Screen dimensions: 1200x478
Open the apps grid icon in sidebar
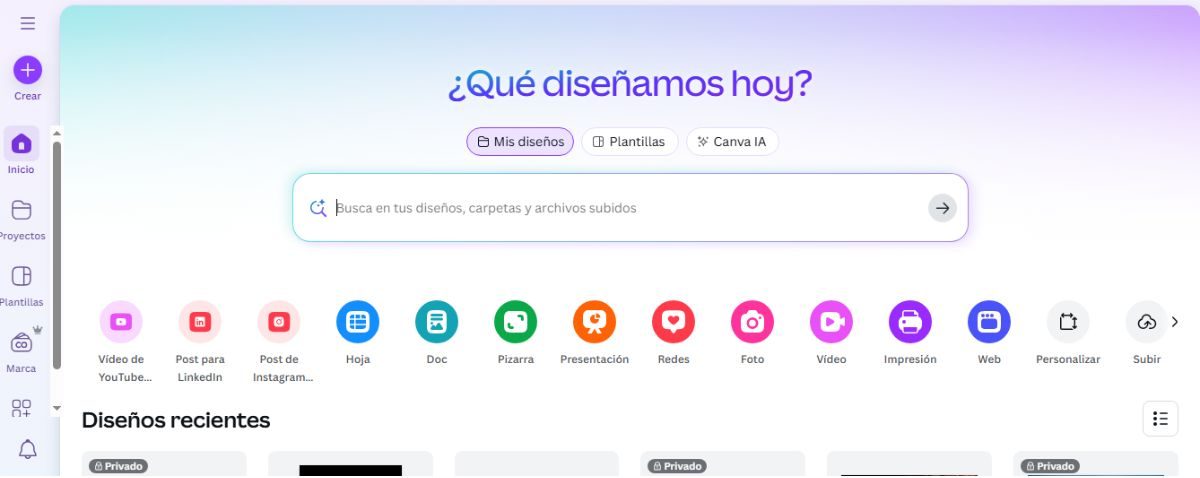coord(21,408)
